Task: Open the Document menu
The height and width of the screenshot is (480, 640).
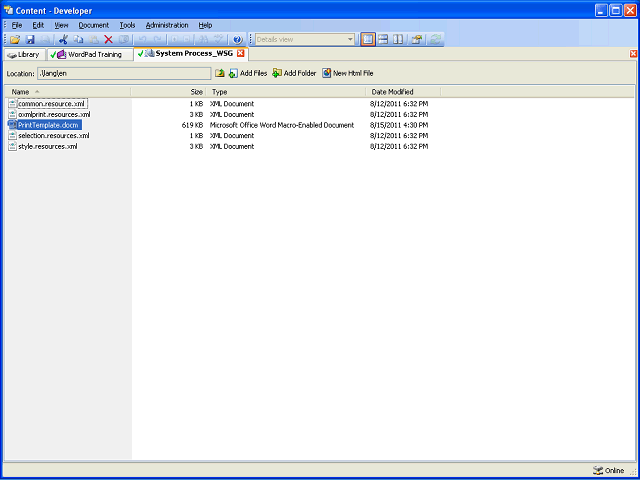Action: 94,25
